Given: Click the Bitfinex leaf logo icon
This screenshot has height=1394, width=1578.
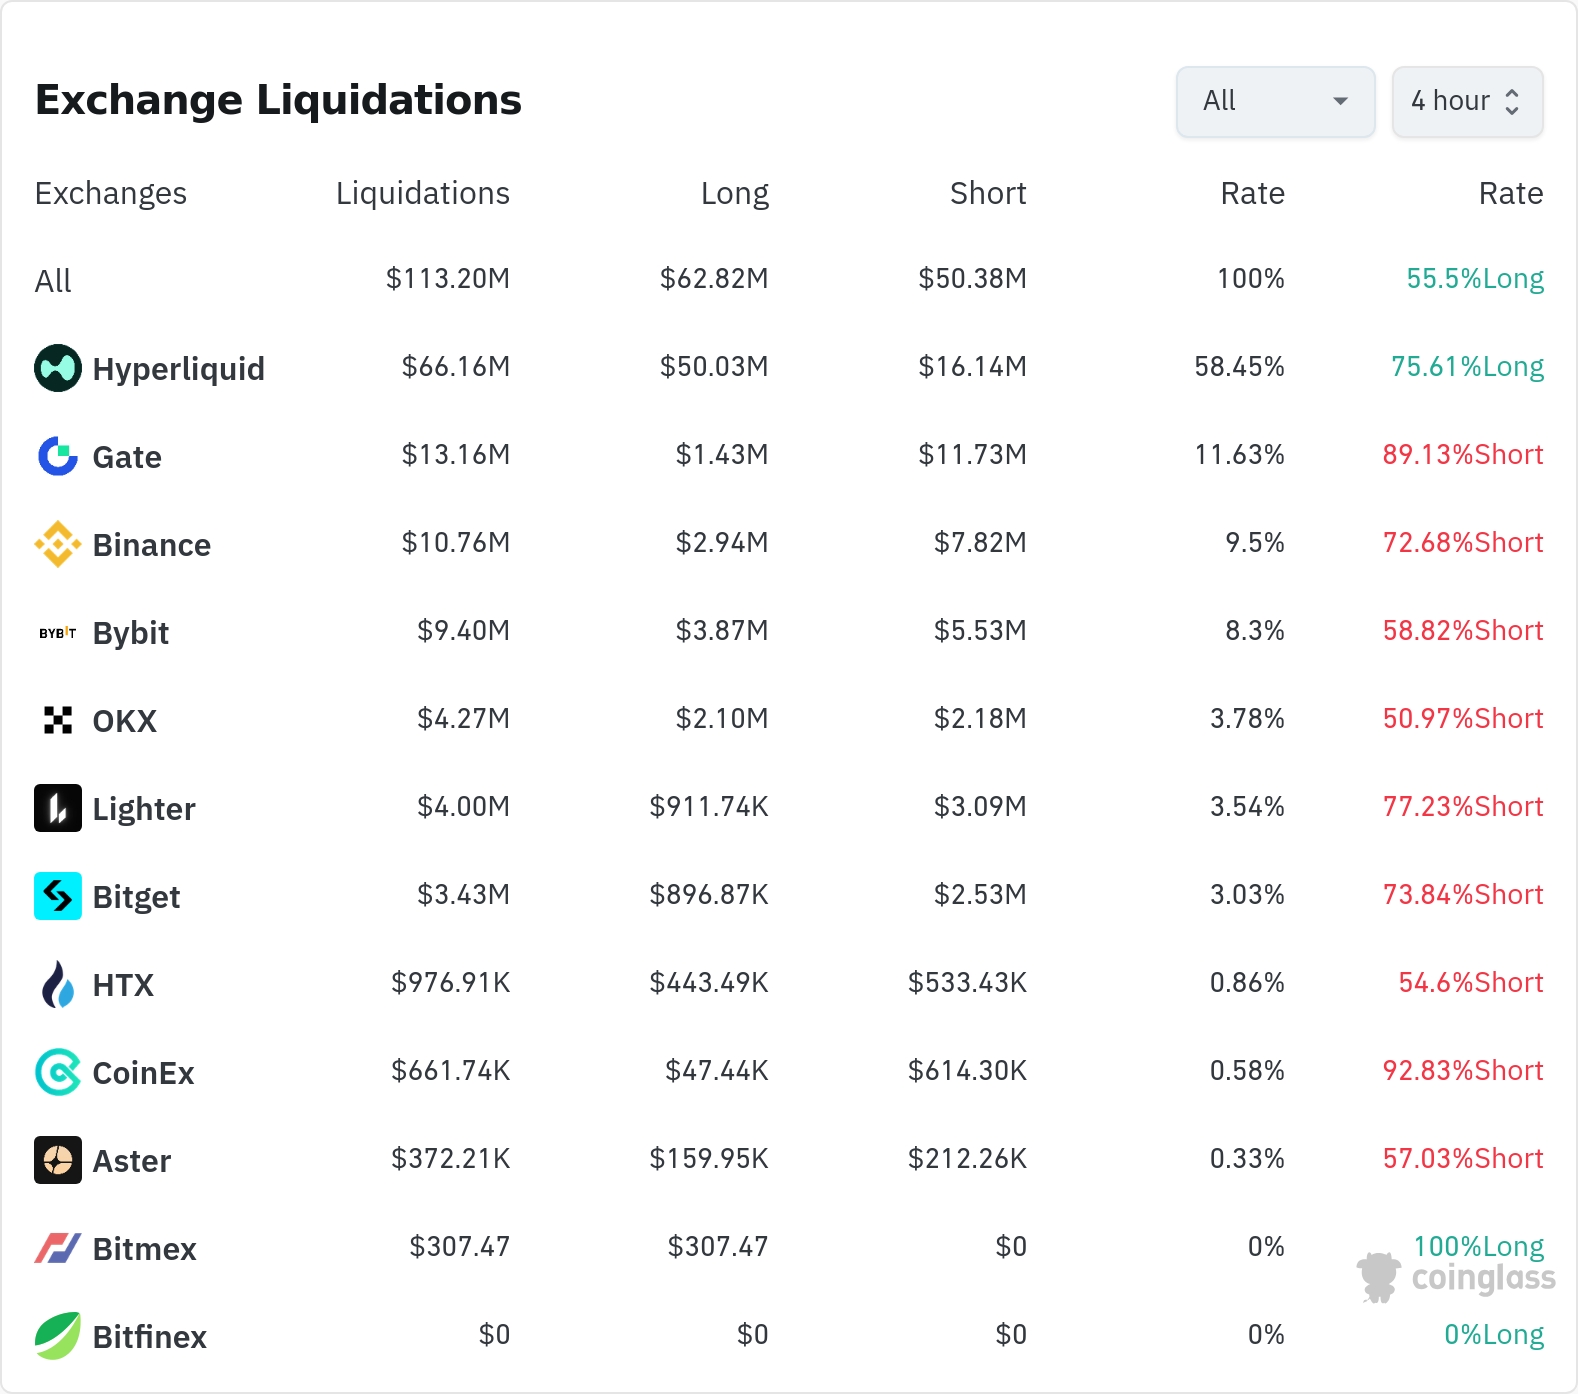Looking at the screenshot, I should [58, 1336].
